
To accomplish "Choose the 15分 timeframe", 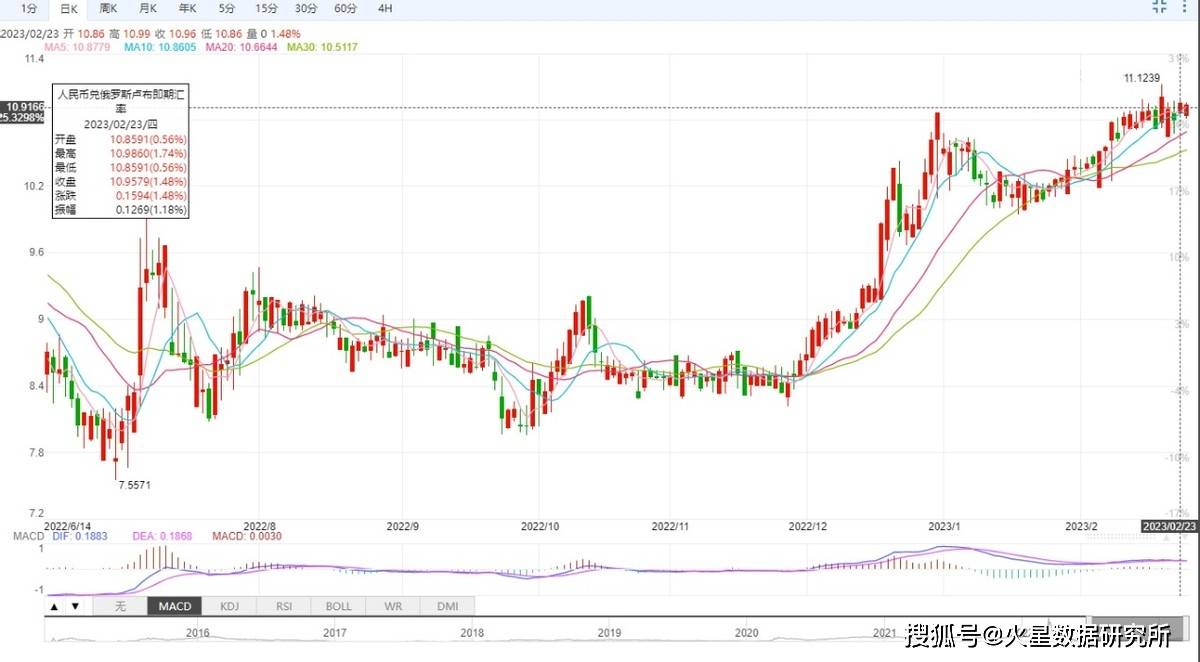I will click(266, 8).
